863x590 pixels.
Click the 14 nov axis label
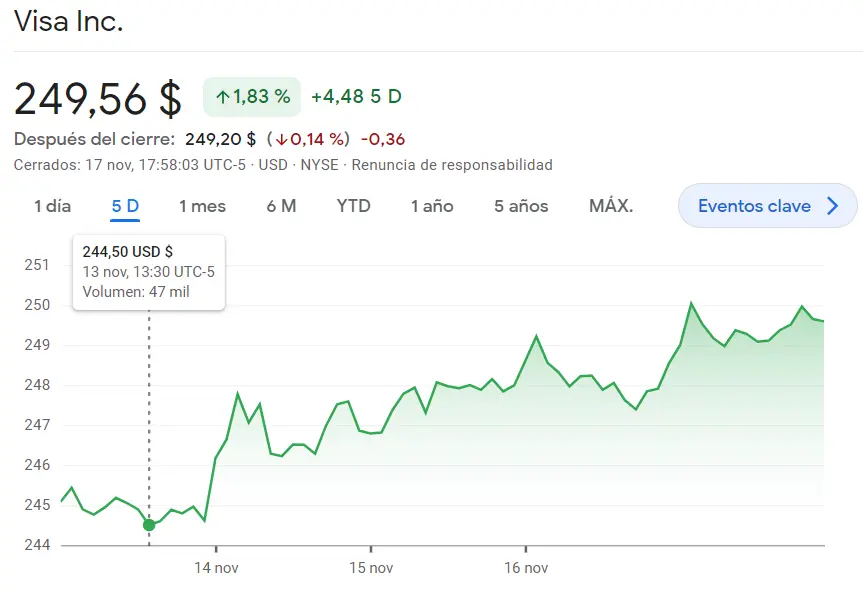point(218,566)
